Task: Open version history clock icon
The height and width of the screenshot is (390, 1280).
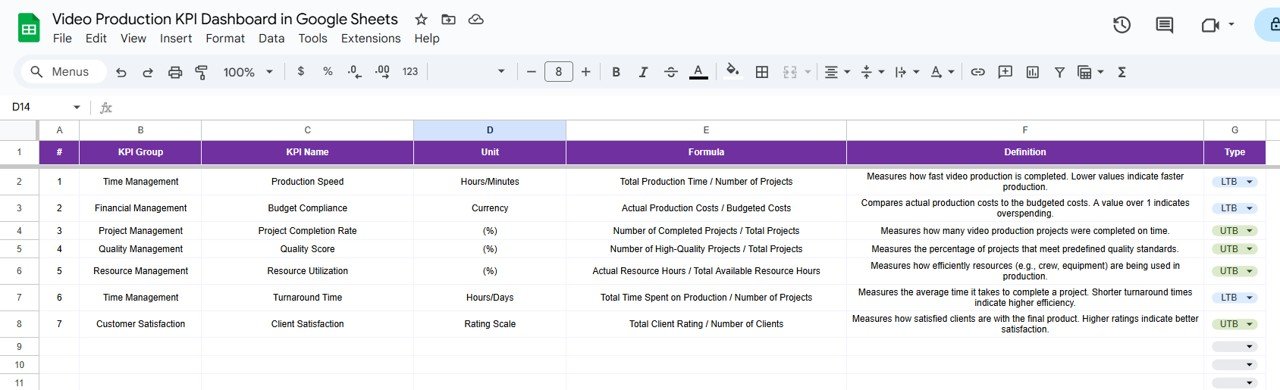Action: (x=1122, y=25)
